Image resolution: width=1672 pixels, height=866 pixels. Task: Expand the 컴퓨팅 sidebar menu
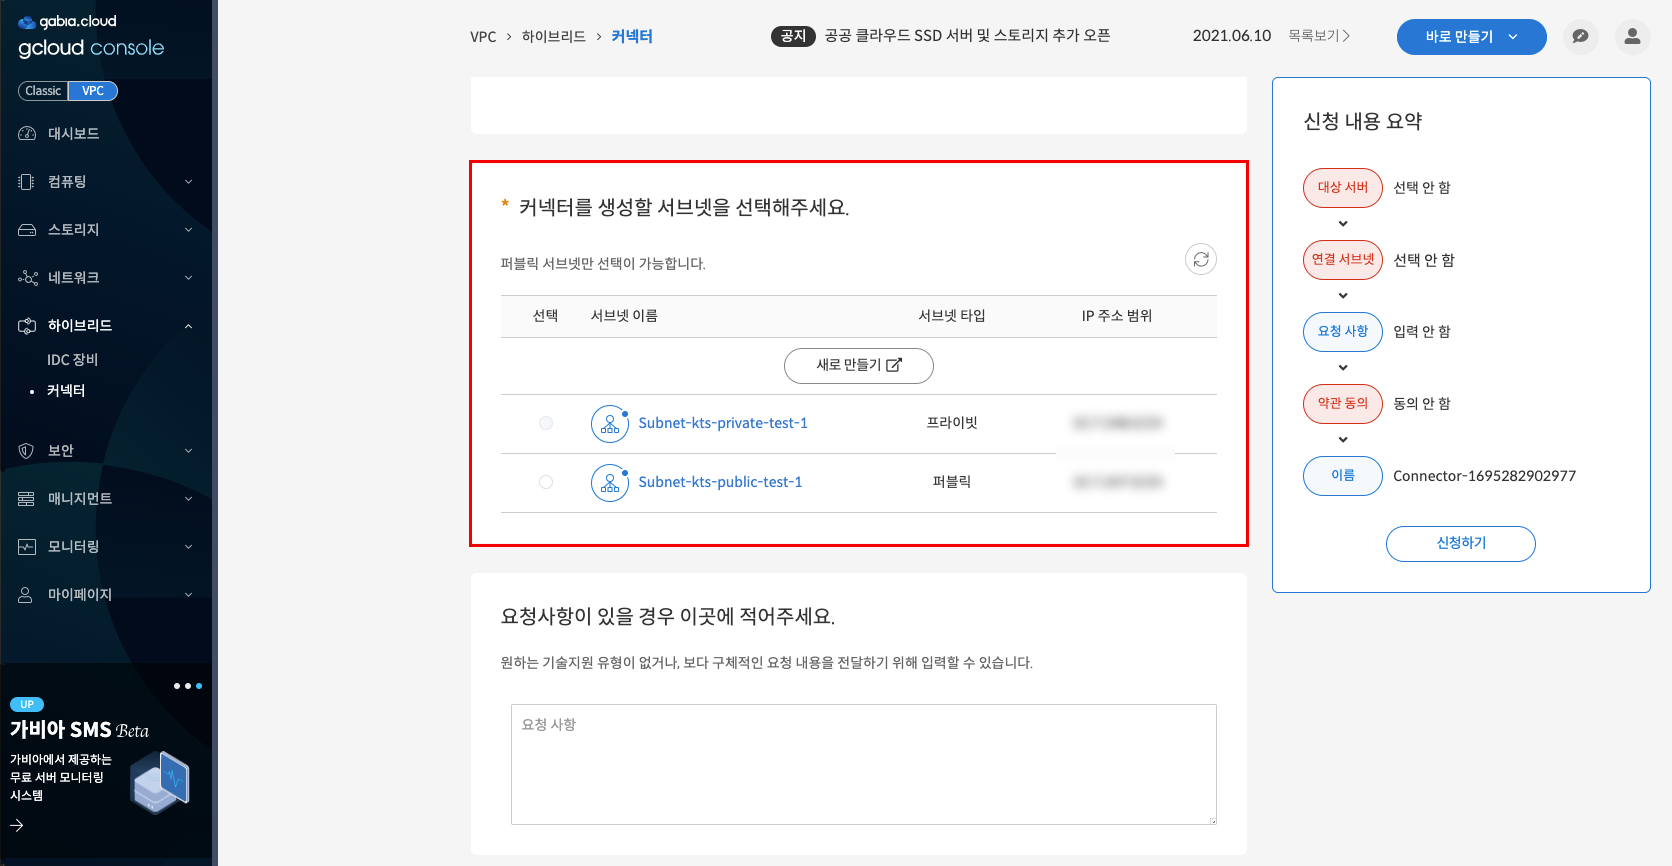106,182
